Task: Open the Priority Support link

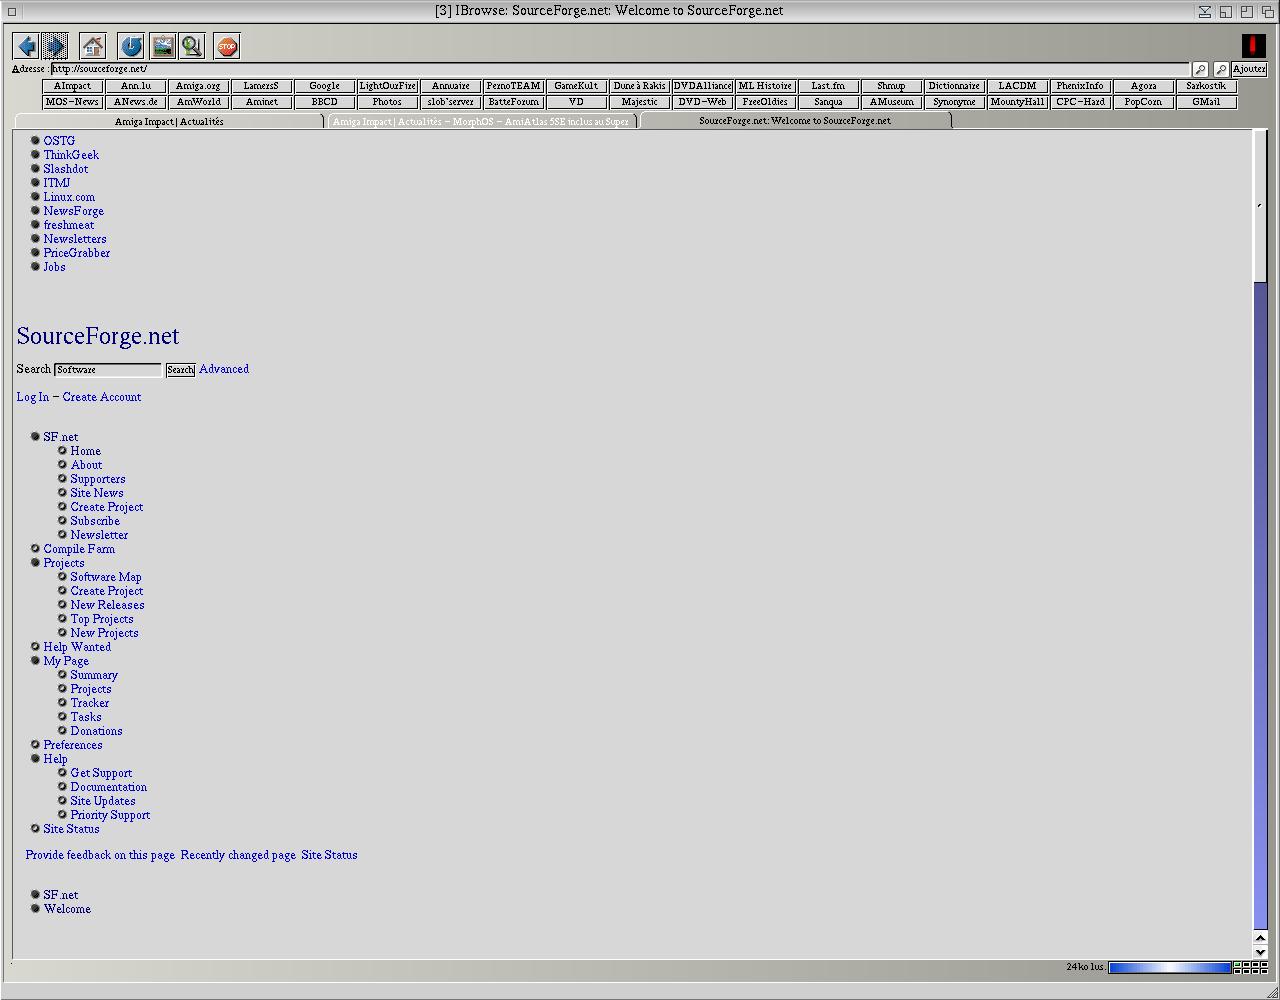Action: tap(110, 815)
